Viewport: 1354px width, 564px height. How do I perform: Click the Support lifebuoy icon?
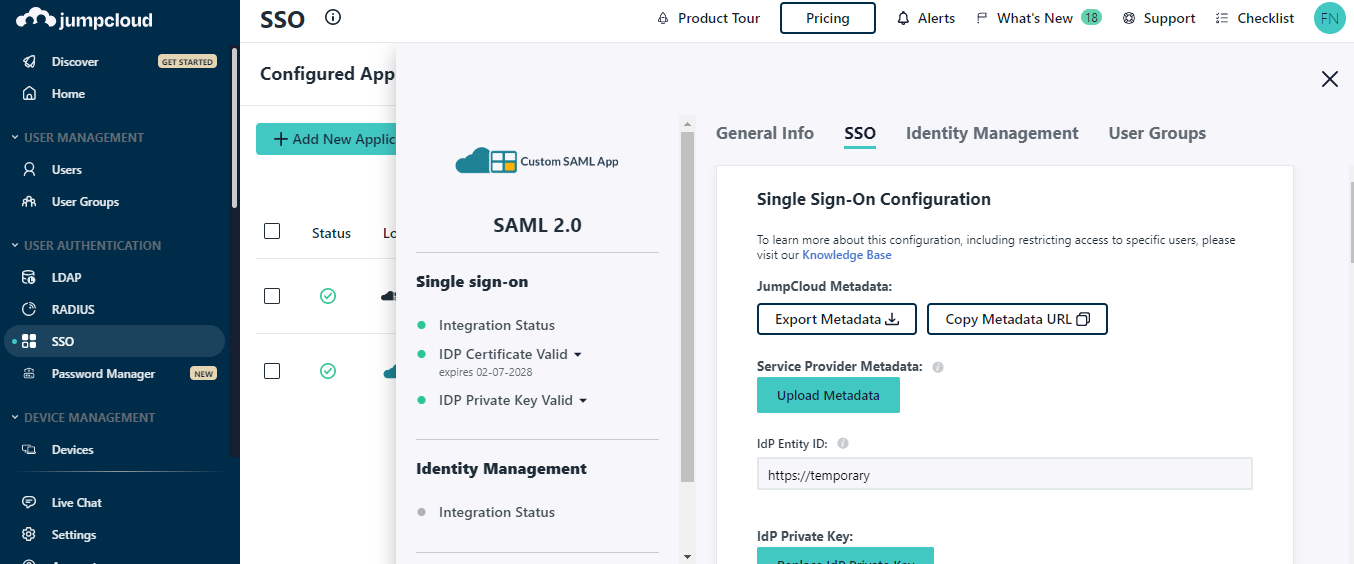[1129, 18]
